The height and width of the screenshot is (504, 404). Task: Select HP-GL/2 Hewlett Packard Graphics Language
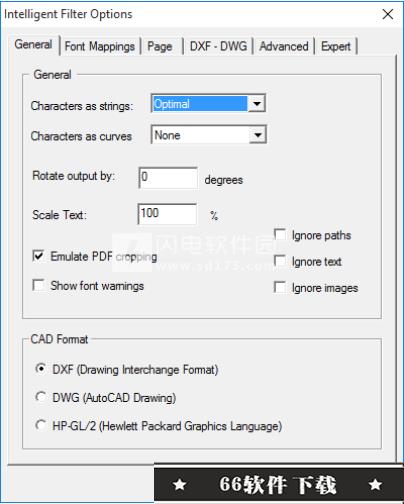[41, 425]
